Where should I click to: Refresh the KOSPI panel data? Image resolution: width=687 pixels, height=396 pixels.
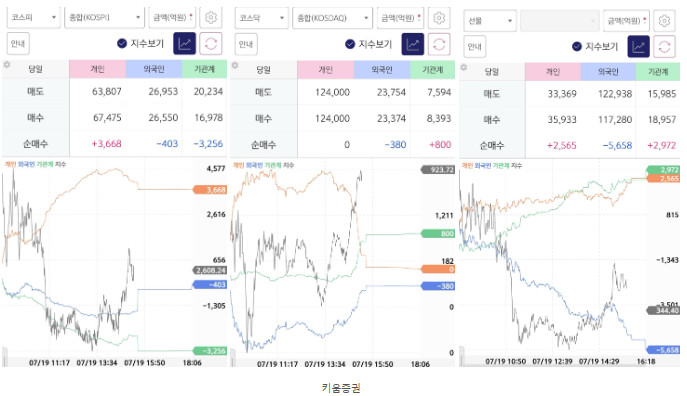point(211,43)
